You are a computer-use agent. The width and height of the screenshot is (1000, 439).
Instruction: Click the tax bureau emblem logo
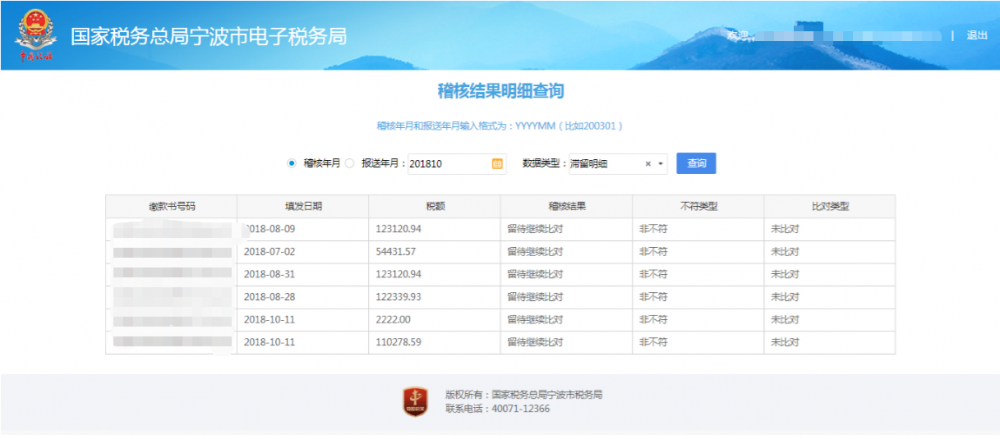pyautogui.click(x=35, y=36)
